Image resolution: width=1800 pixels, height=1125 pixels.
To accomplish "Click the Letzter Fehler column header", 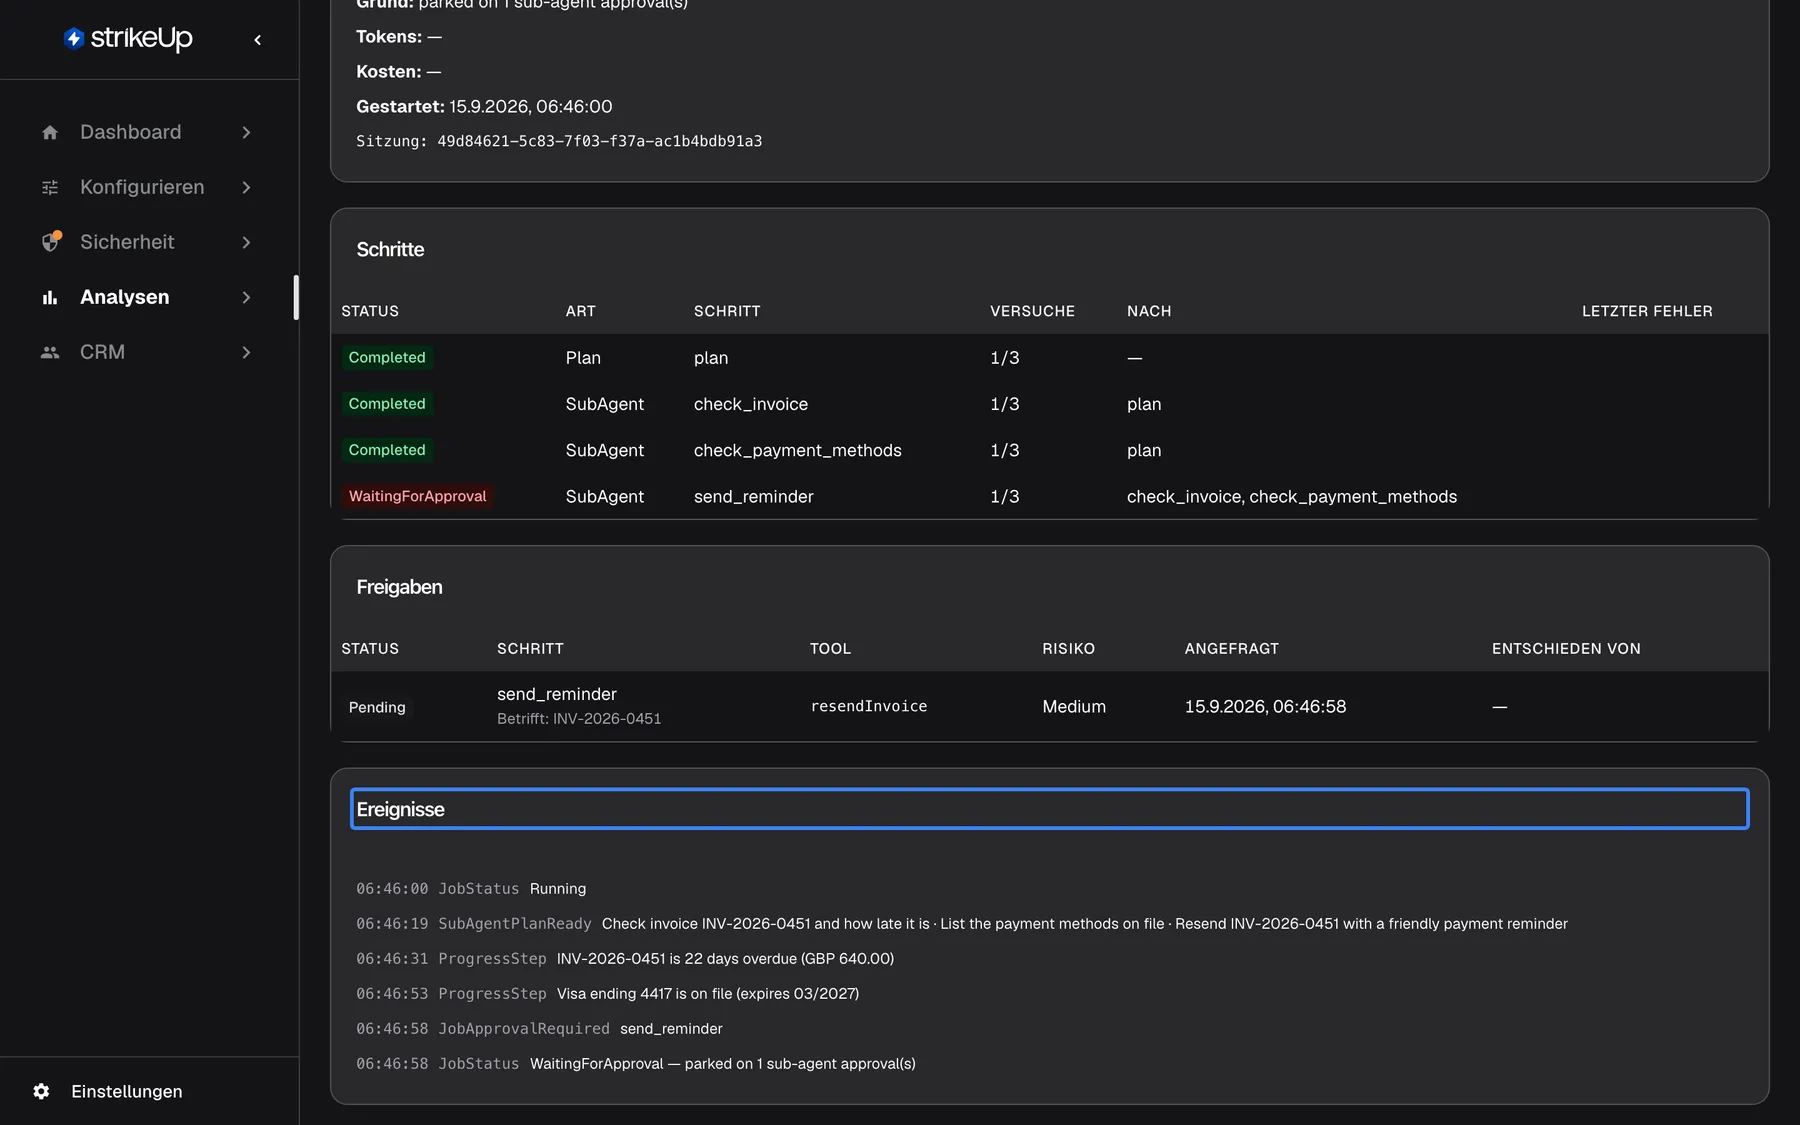I will [x=1647, y=311].
